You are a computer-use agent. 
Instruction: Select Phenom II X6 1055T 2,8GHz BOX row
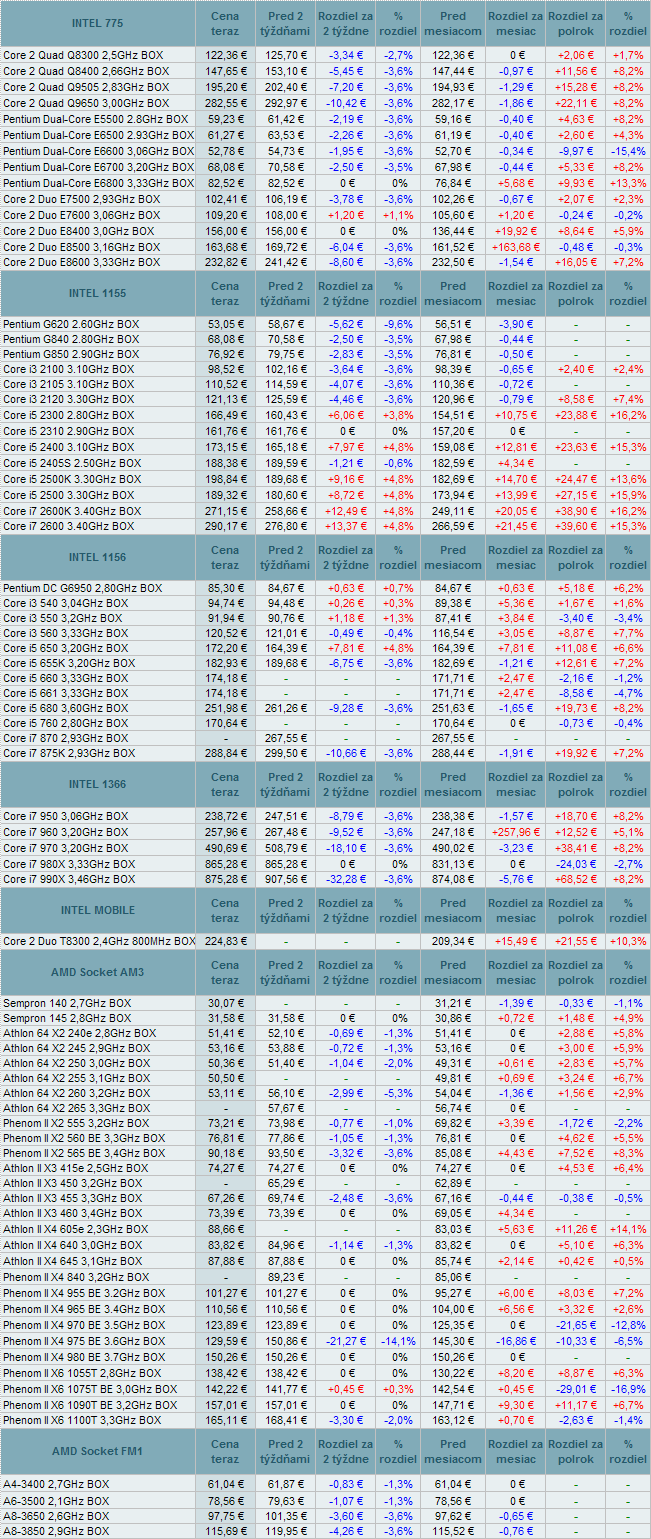(325, 1375)
